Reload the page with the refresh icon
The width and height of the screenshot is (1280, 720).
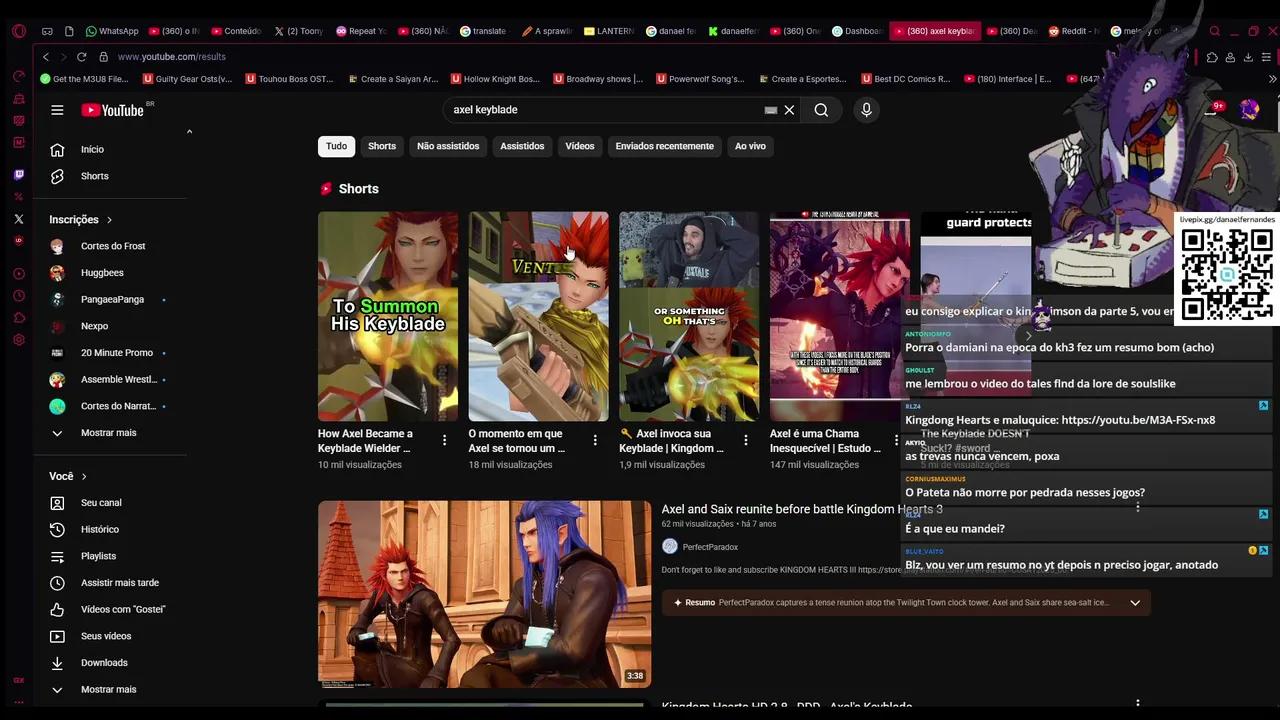[x=81, y=57]
